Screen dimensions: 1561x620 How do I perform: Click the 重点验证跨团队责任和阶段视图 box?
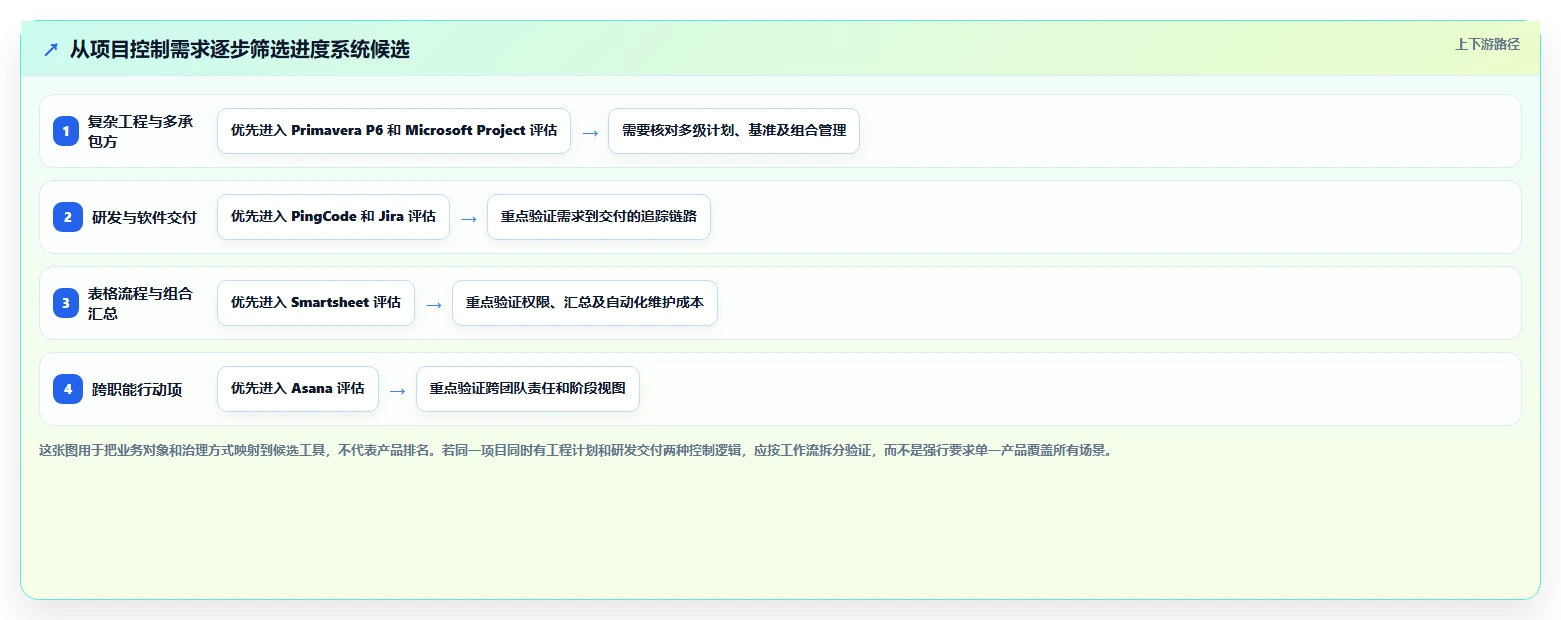point(528,389)
